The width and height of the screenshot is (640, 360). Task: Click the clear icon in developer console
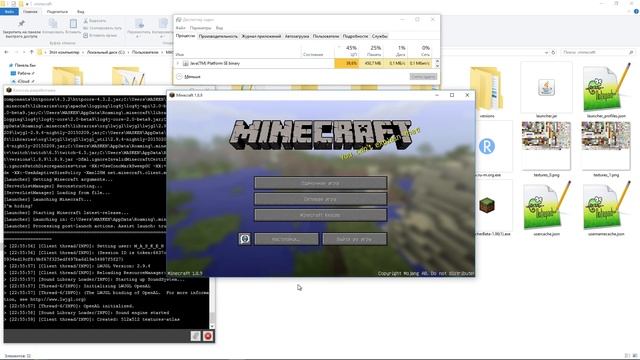[196, 336]
